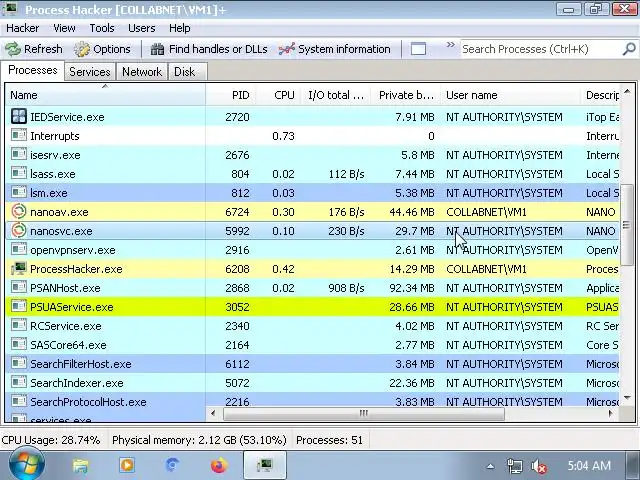Click the RCService.exe process icon
The width and height of the screenshot is (640, 480).
click(19, 325)
